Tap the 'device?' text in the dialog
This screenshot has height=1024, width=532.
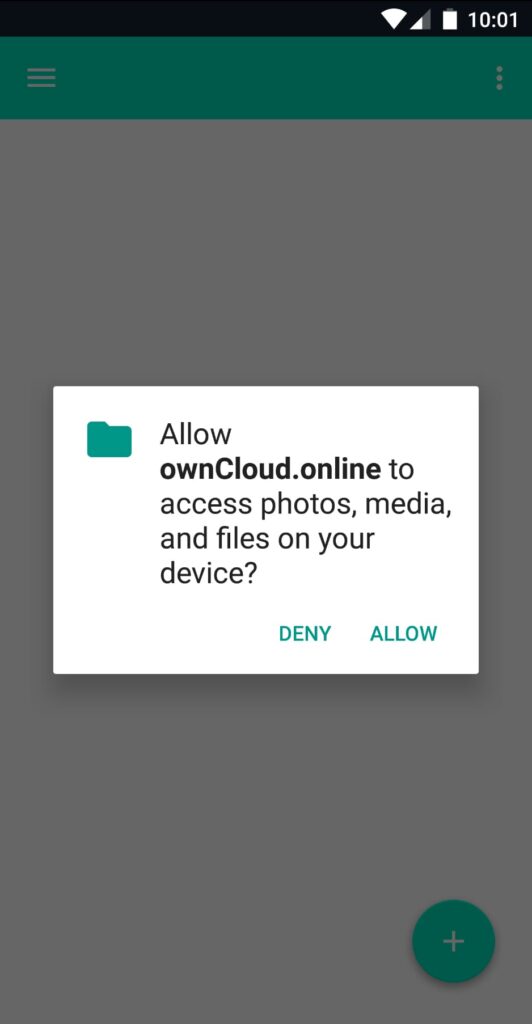click(209, 574)
